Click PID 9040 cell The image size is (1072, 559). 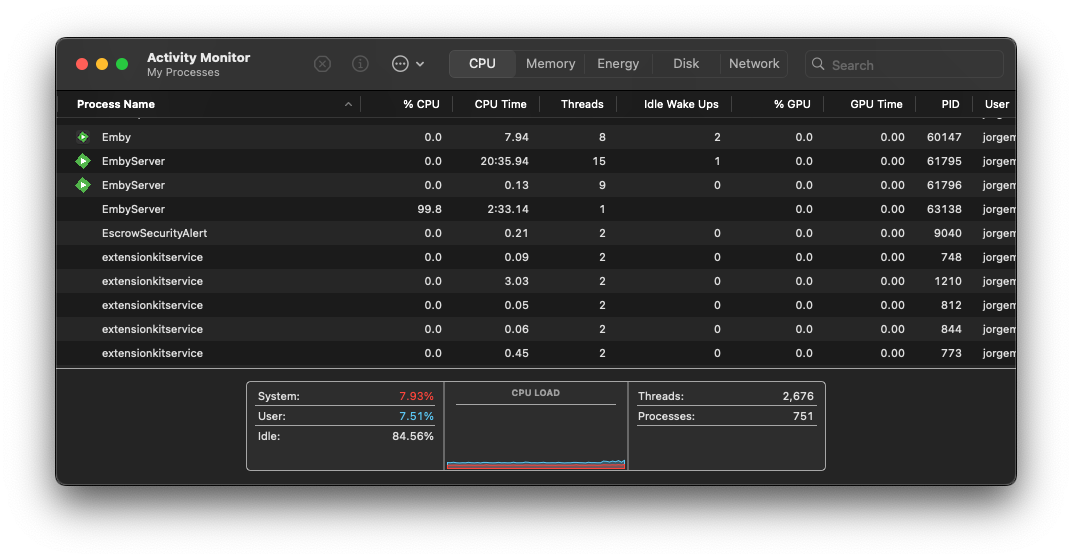tap(948, 233)
